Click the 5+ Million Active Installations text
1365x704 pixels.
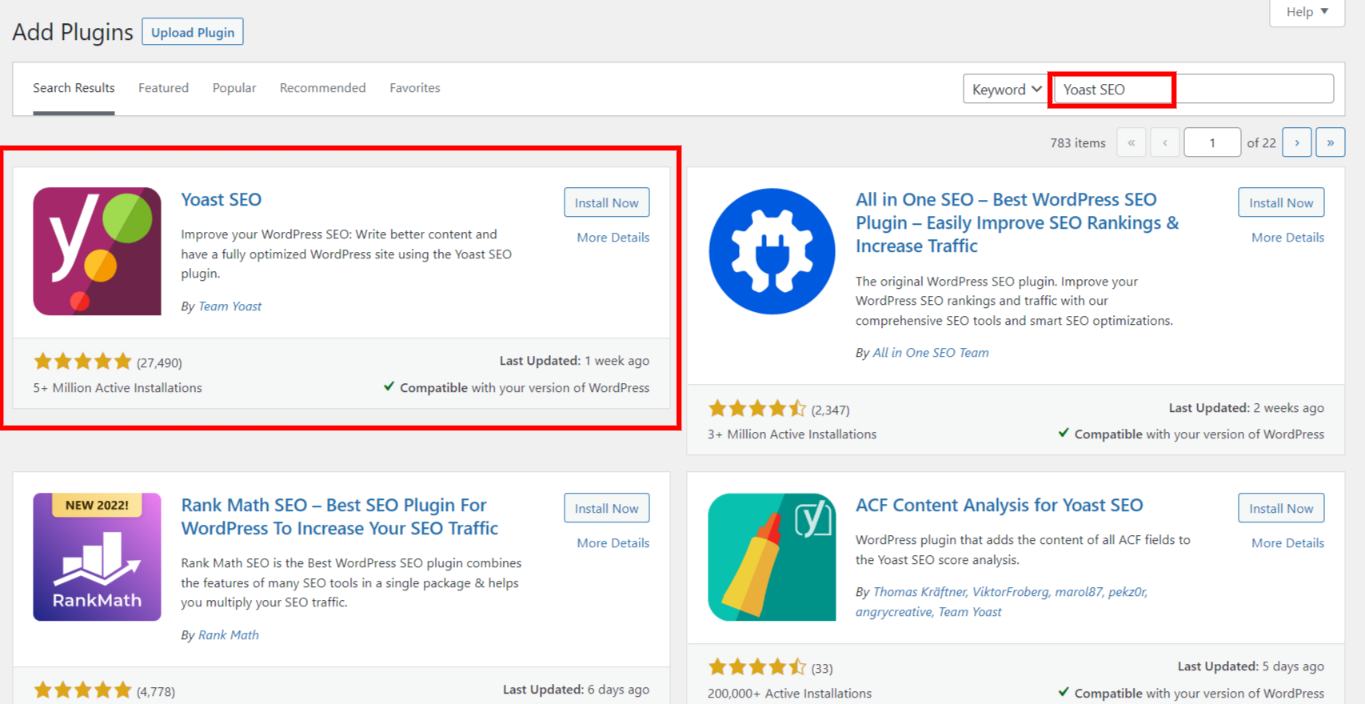(117, 388)
